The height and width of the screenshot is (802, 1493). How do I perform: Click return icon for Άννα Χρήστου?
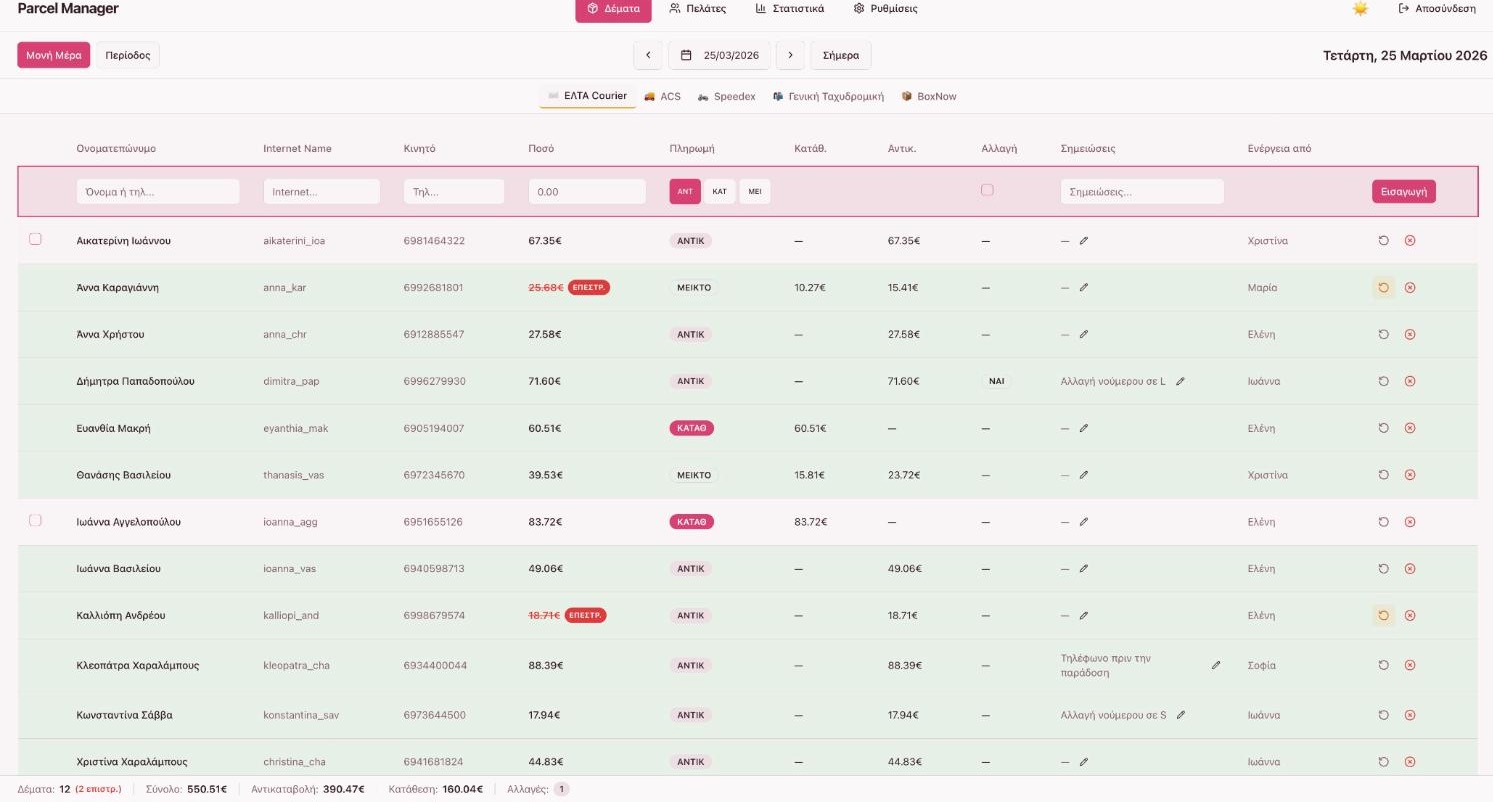pyautogui.click(x=1383, y=334)
